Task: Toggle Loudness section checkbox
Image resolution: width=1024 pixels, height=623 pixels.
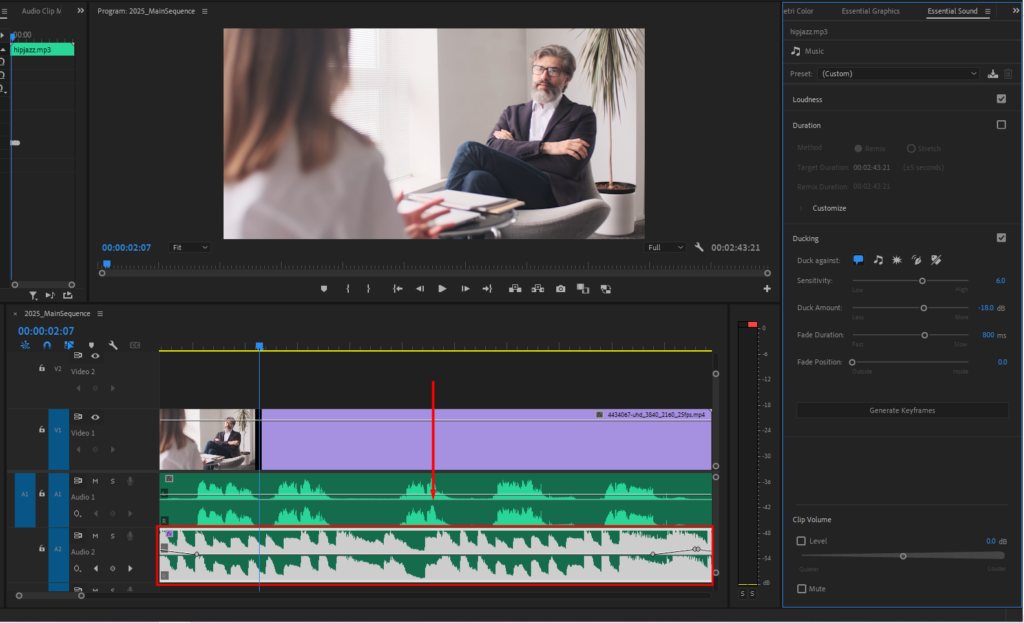Action: click(x=1001, y=99)
